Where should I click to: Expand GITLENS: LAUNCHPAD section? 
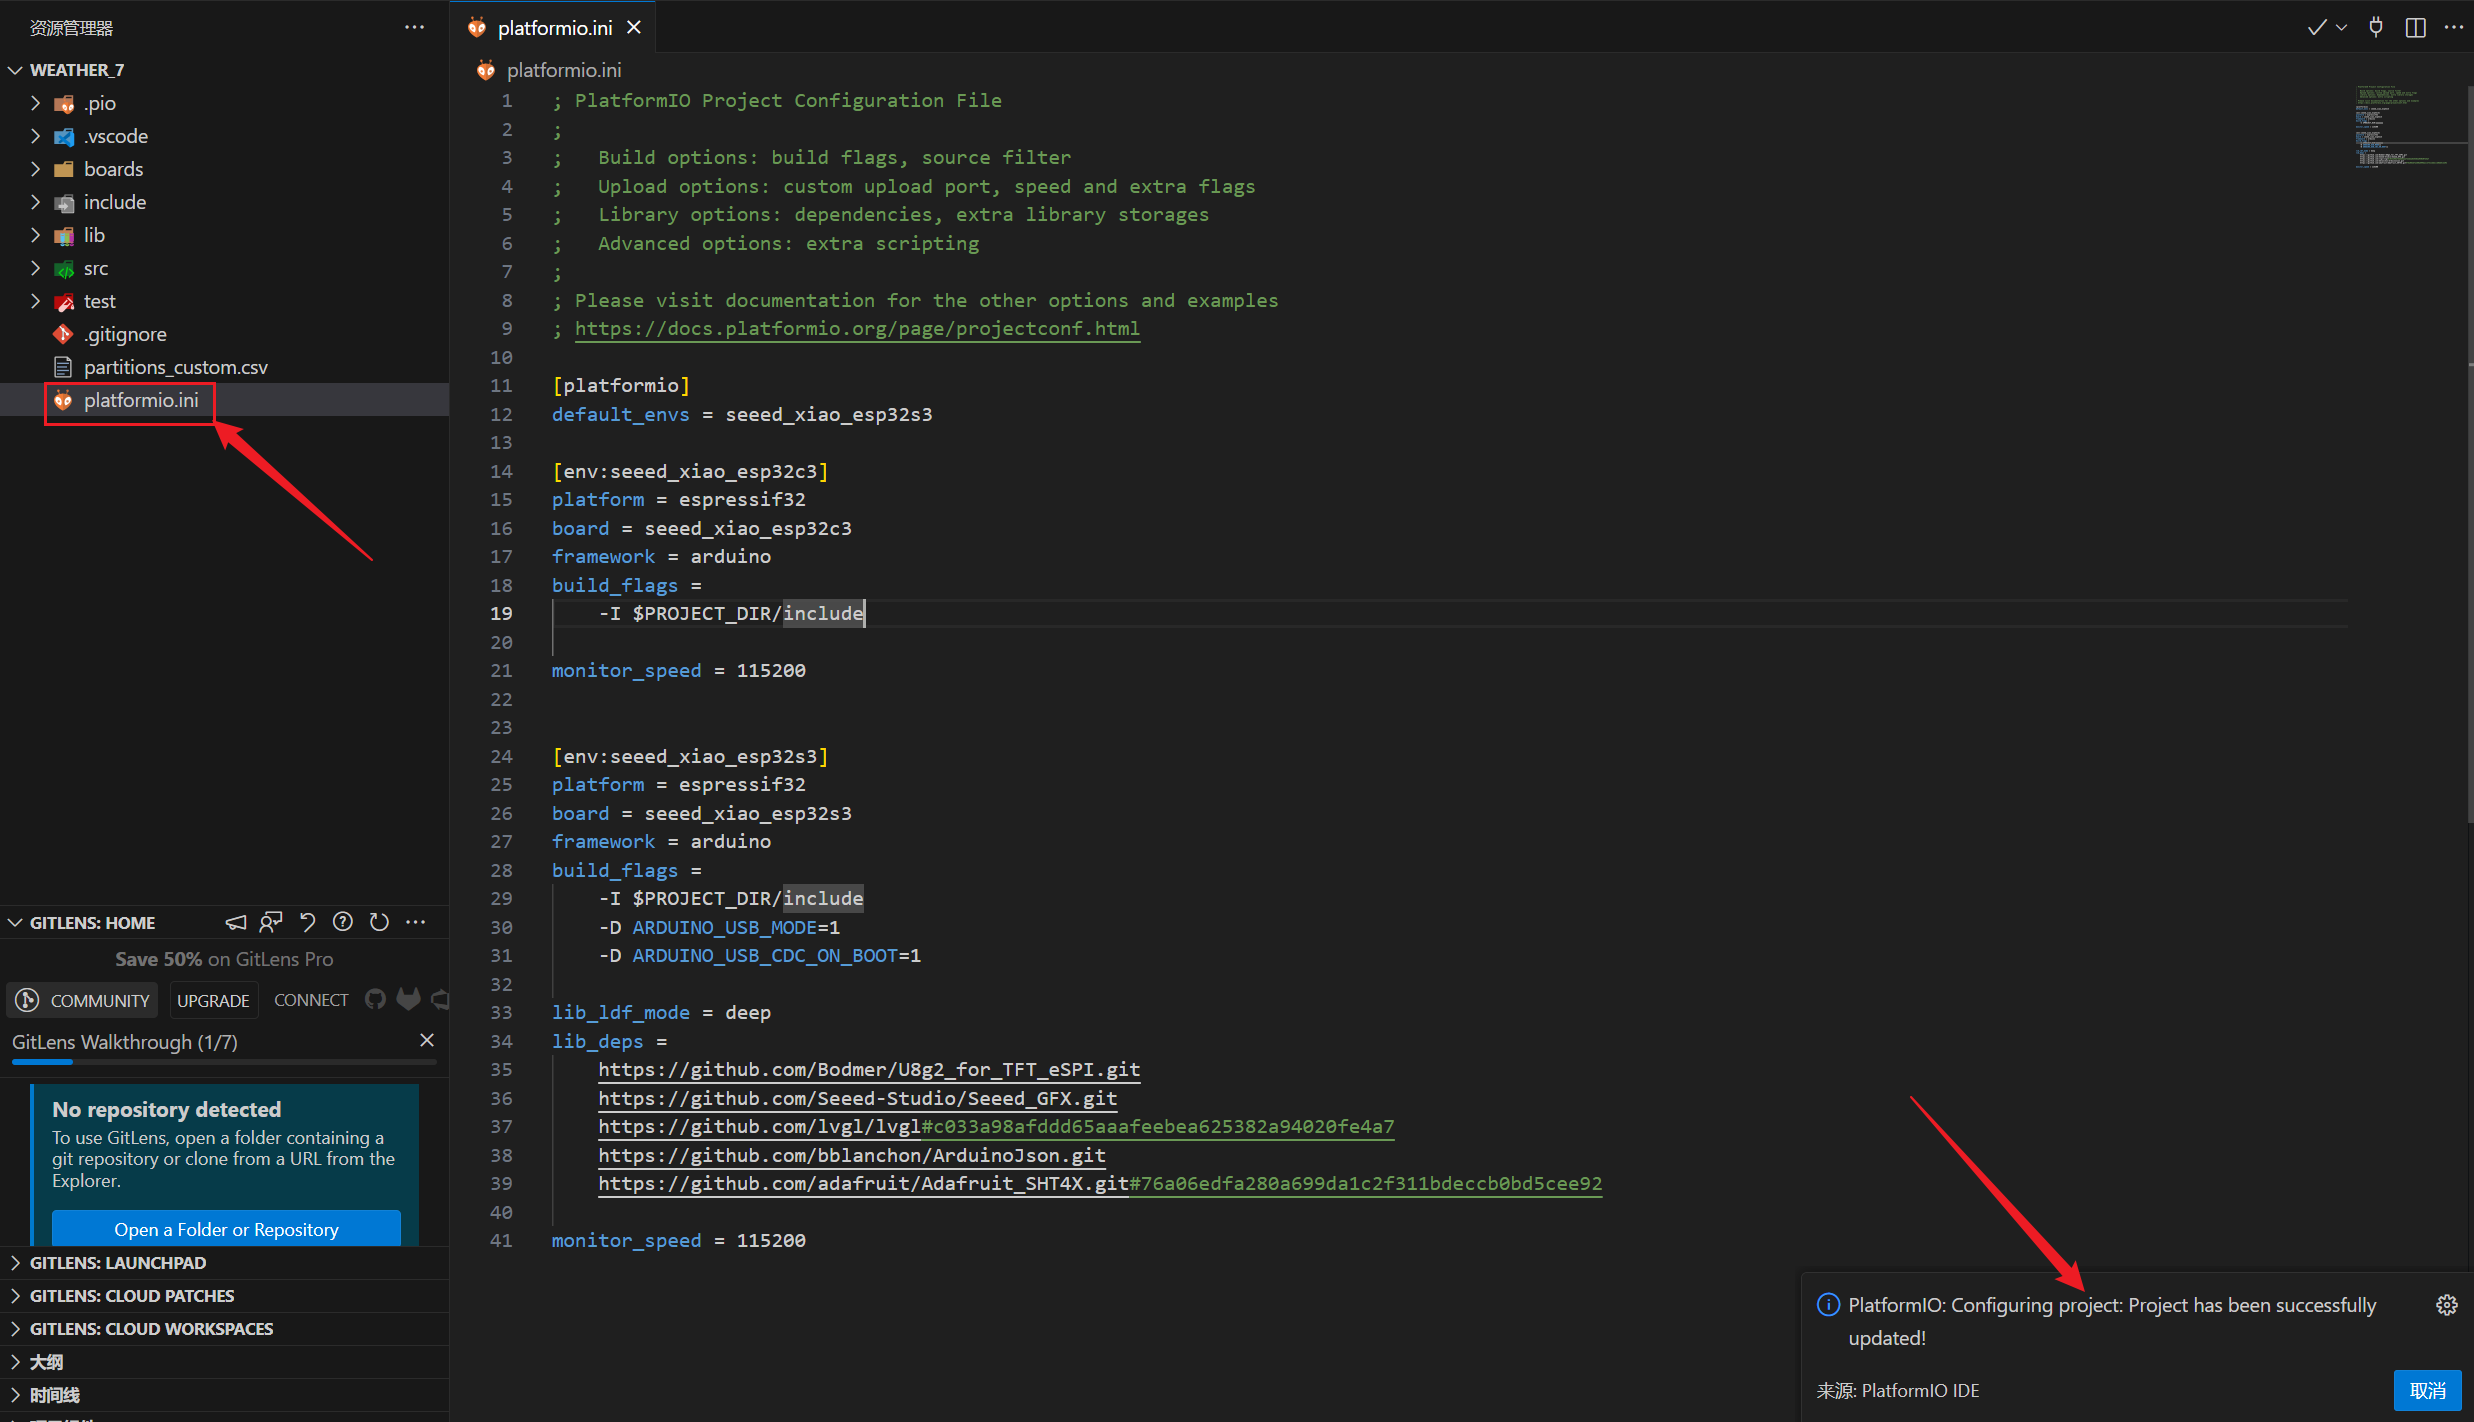[118, 1263]
